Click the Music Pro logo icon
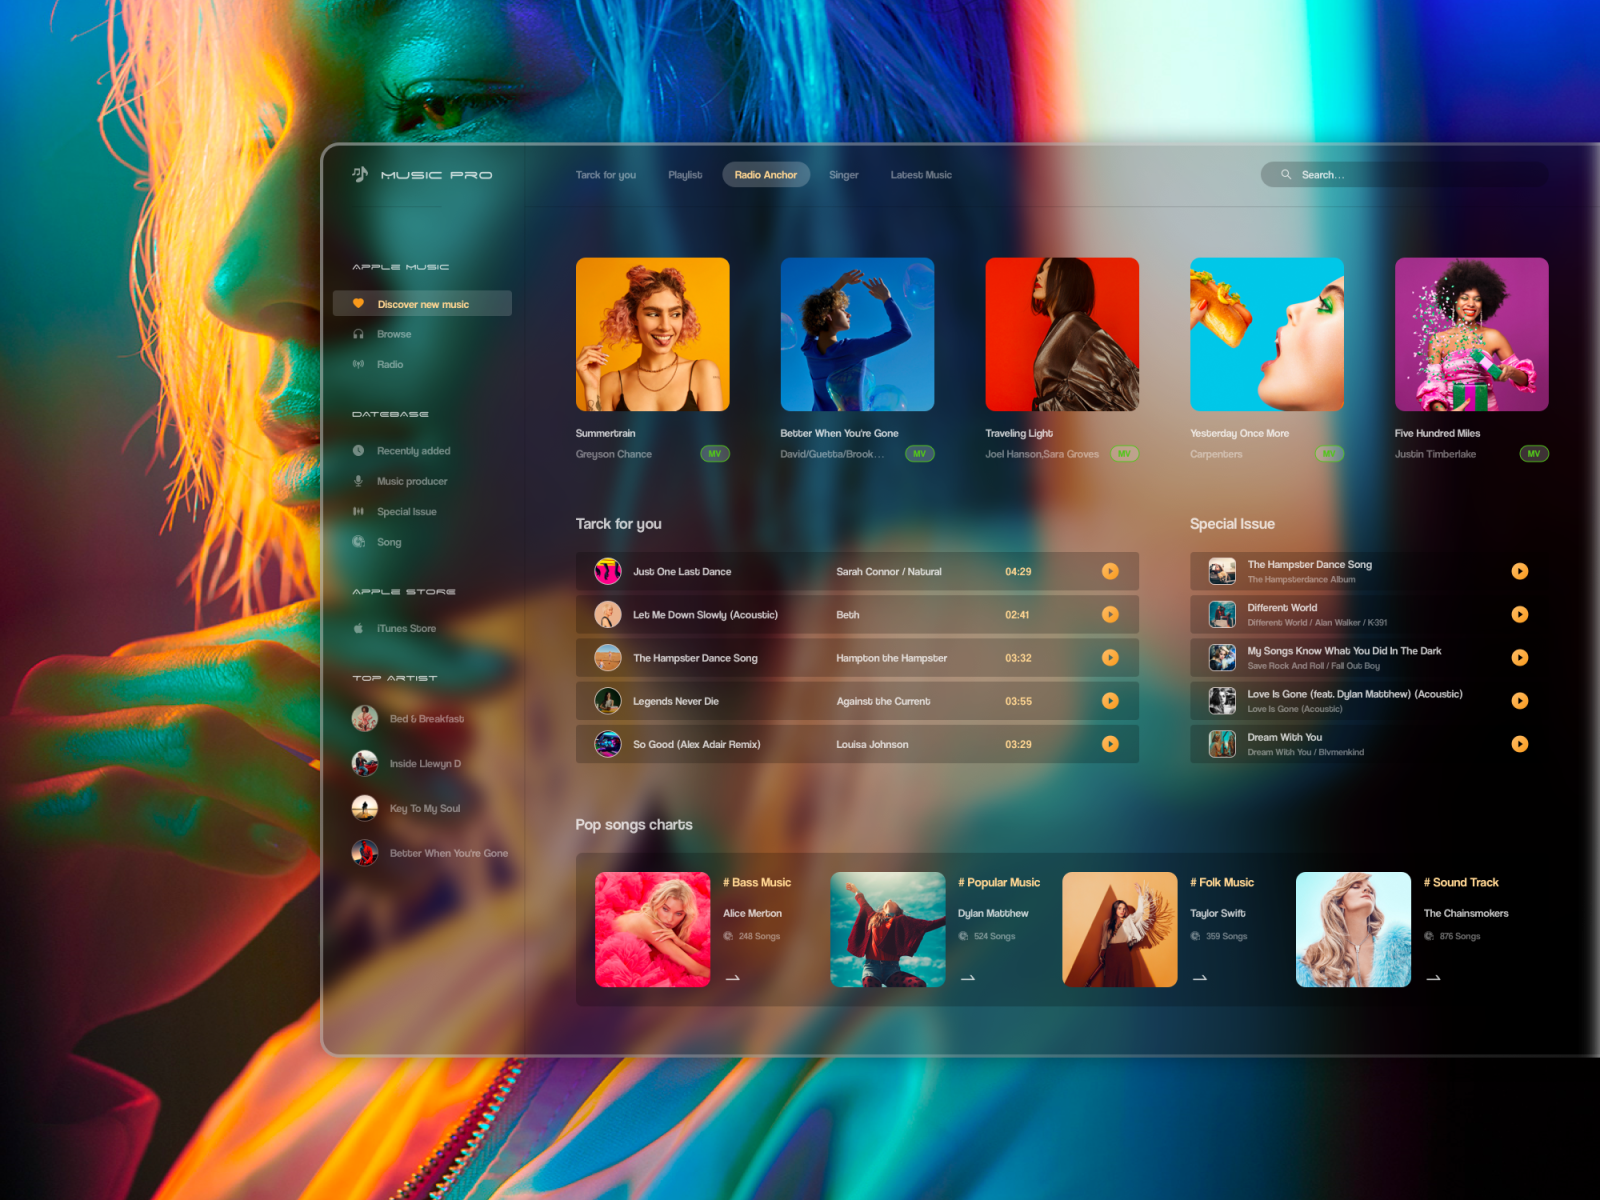This screenshot has width=1600, height=1200. (x=358, y=174)
